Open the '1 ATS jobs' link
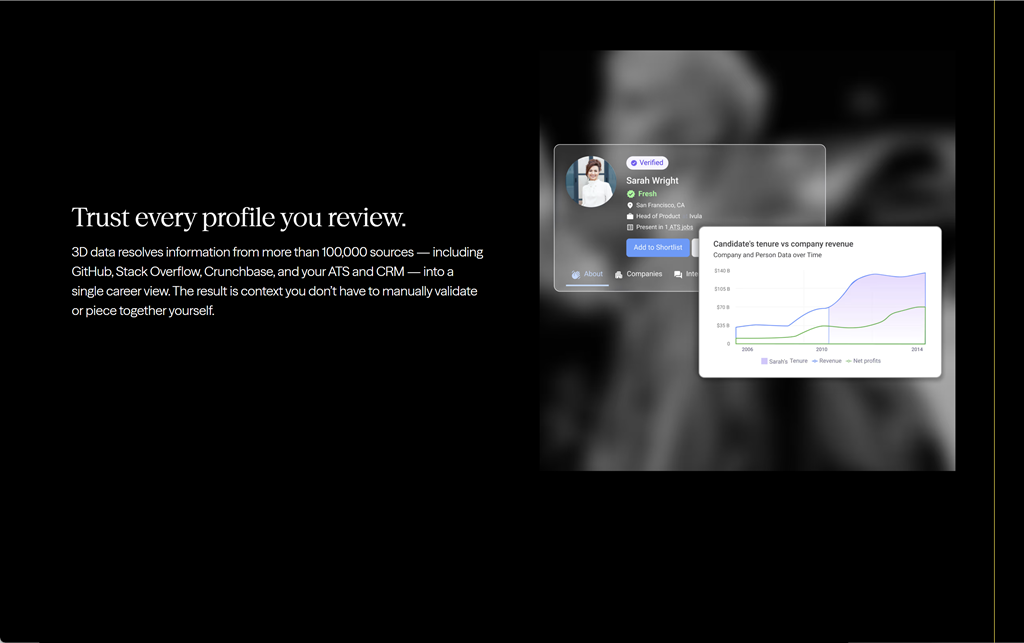The height and width of the screenshot is (643, 1024). [679, 227]
